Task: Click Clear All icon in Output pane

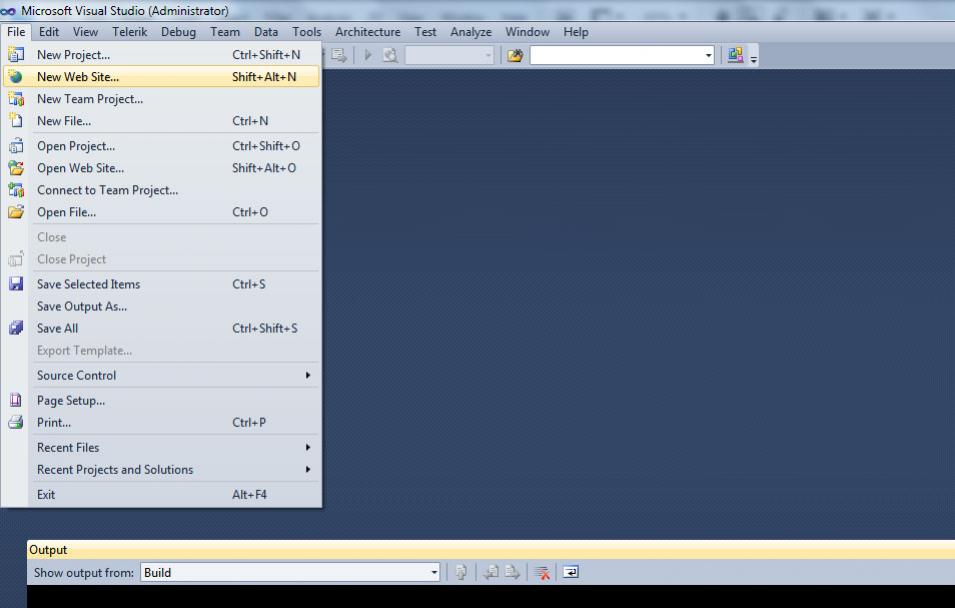Action: pos(541,572)
